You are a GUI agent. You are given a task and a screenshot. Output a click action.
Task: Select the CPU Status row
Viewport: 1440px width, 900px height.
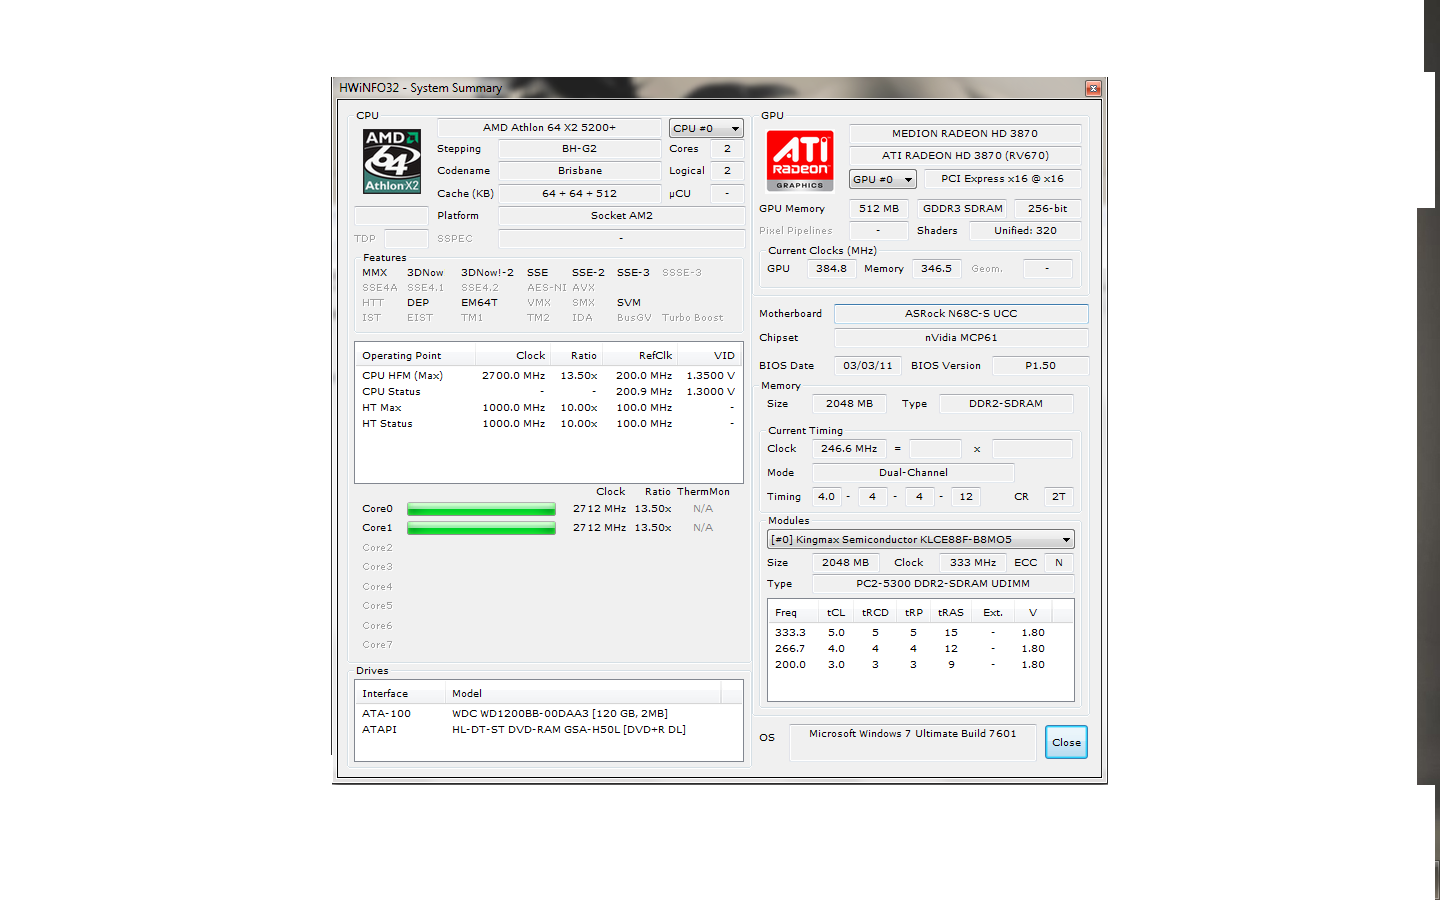pos(548,392)
